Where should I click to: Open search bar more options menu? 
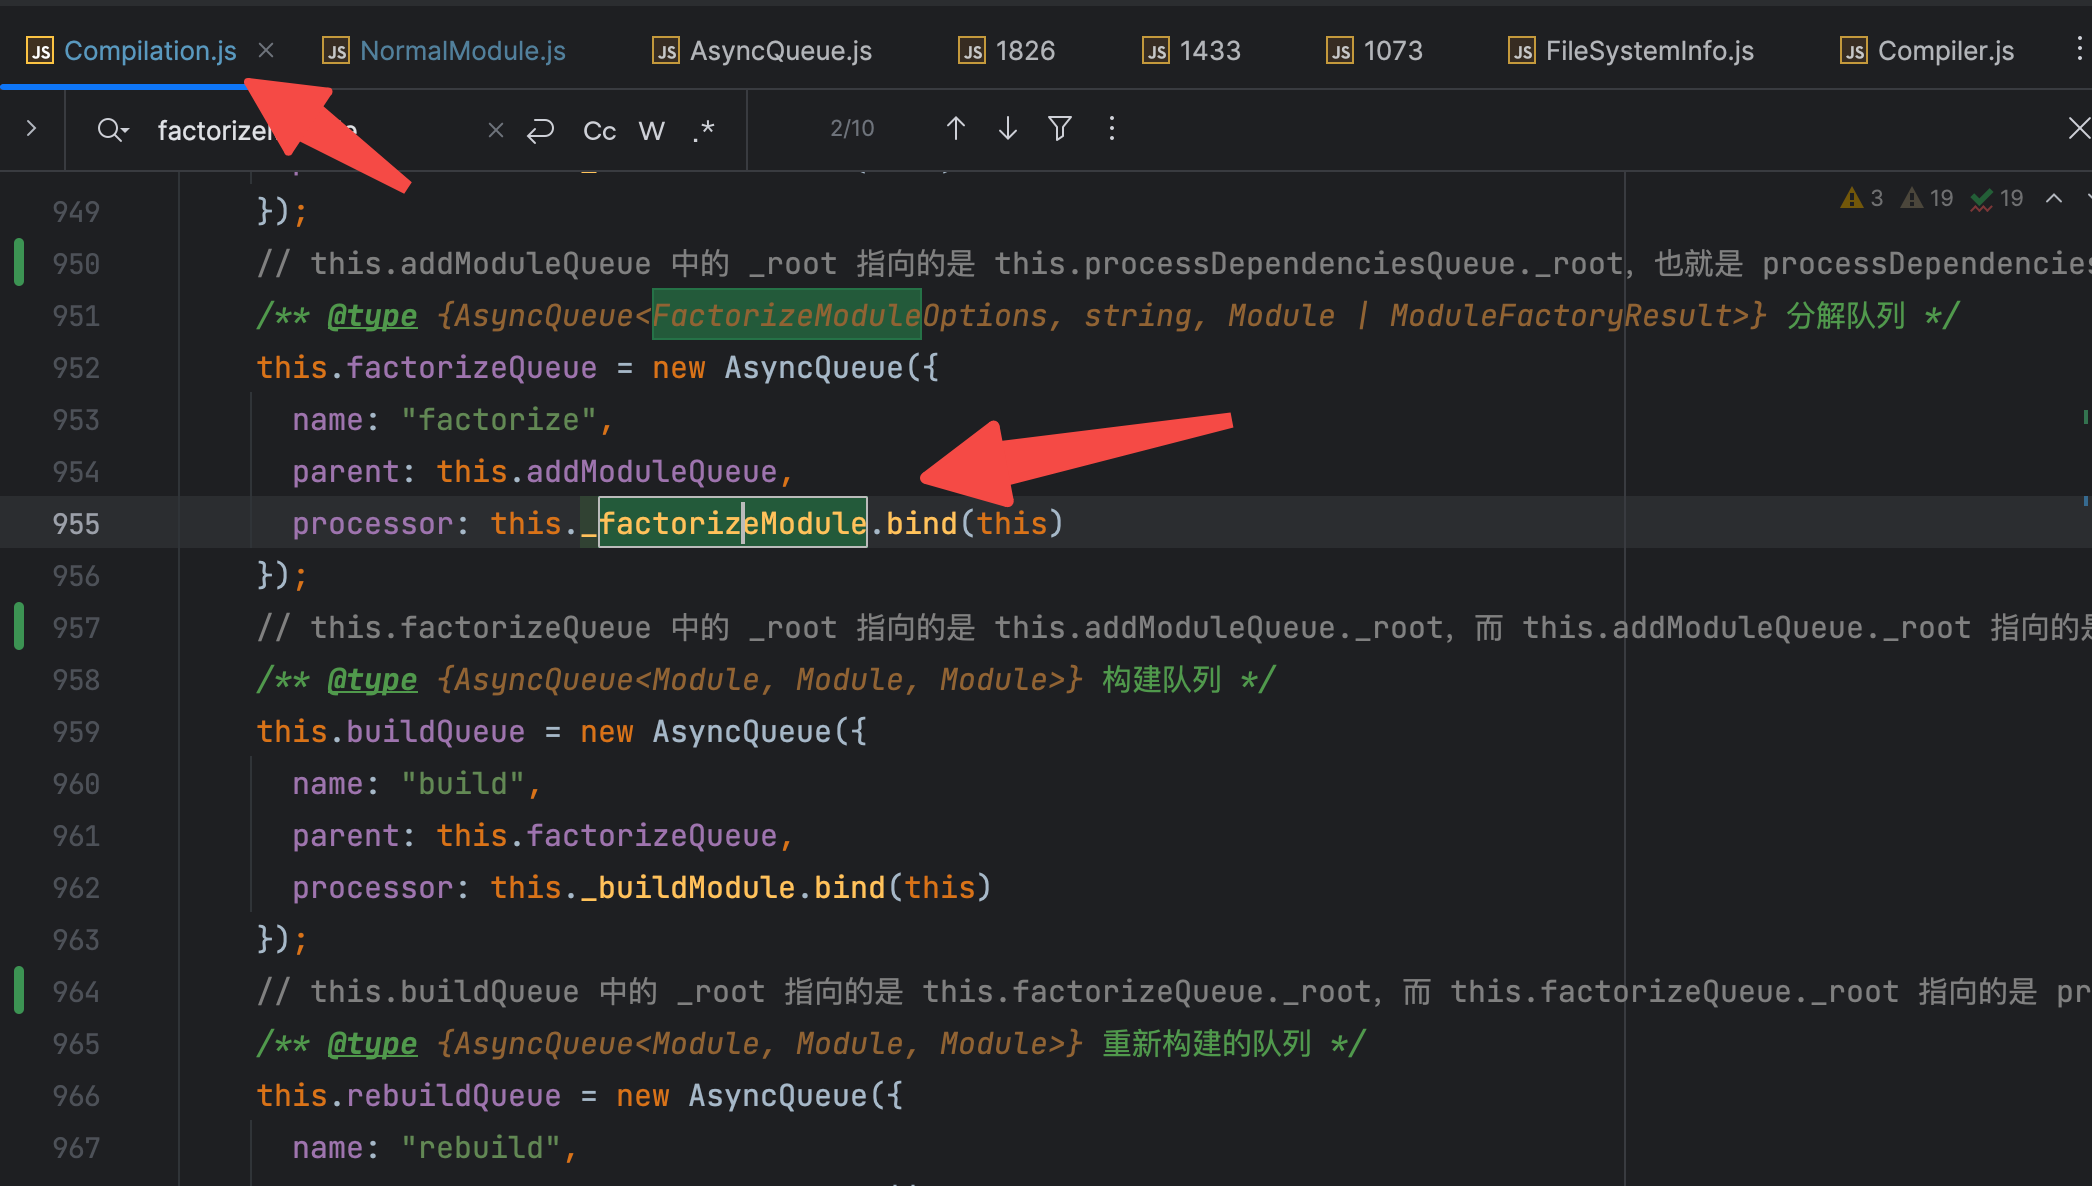1111,129
